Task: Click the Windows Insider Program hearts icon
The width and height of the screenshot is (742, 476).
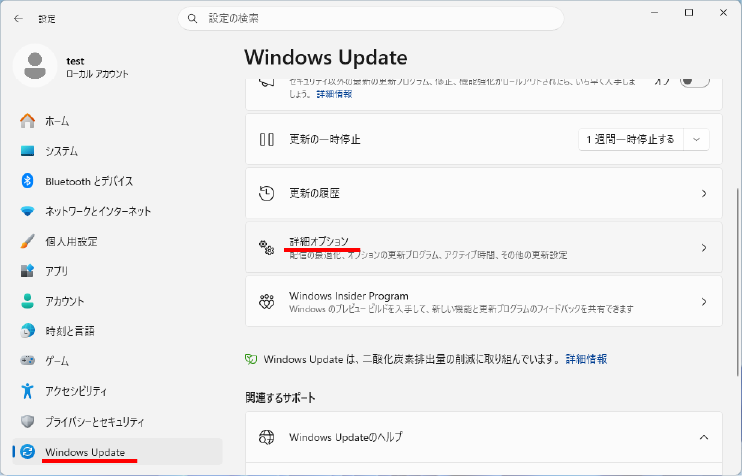Action: point(267,301)
